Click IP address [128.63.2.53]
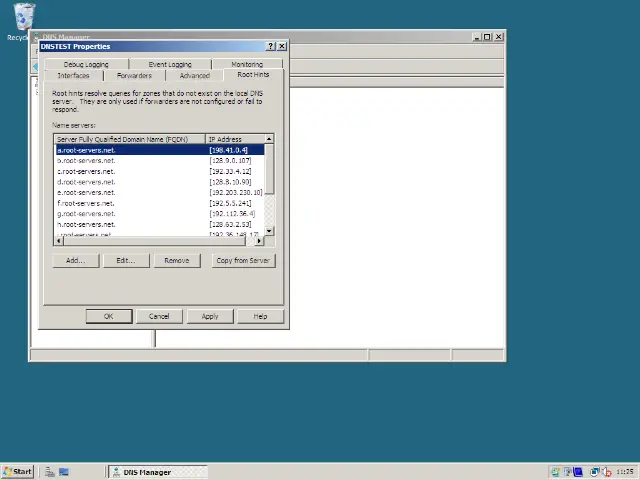The image size is (640, 480). tap(230, 224)
